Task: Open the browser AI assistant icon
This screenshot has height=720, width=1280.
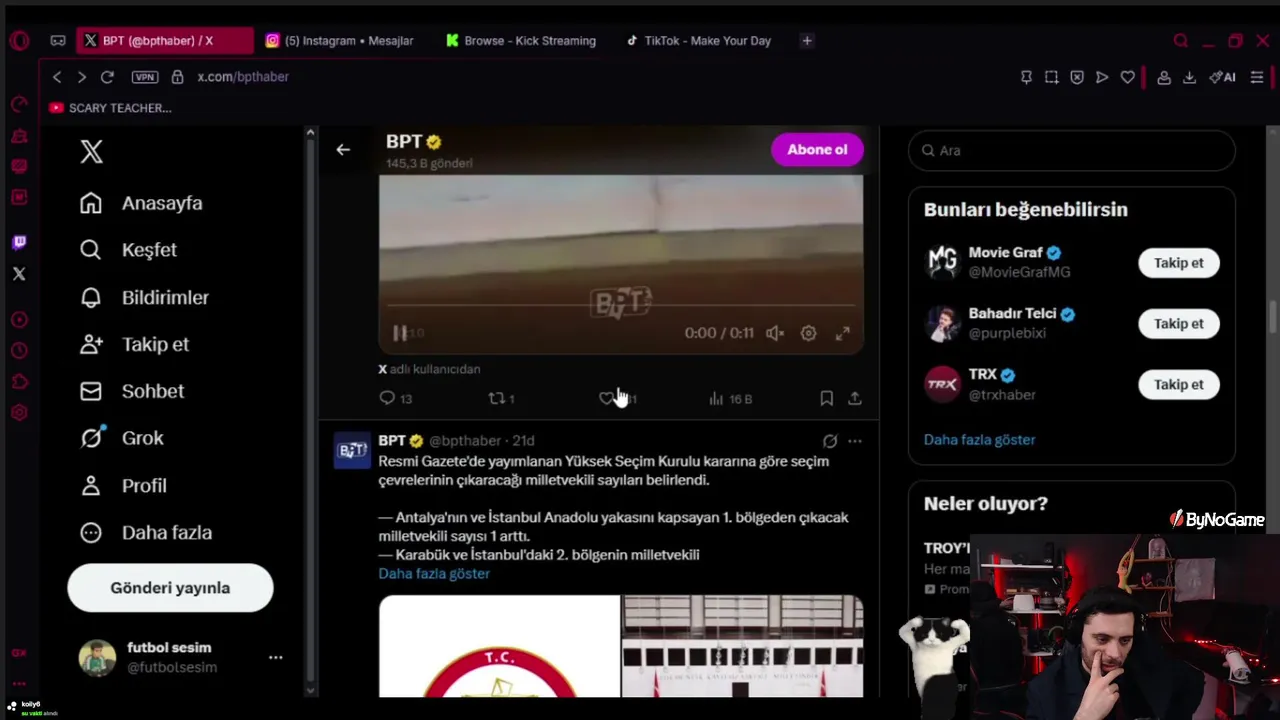Action: [1222, 77]
